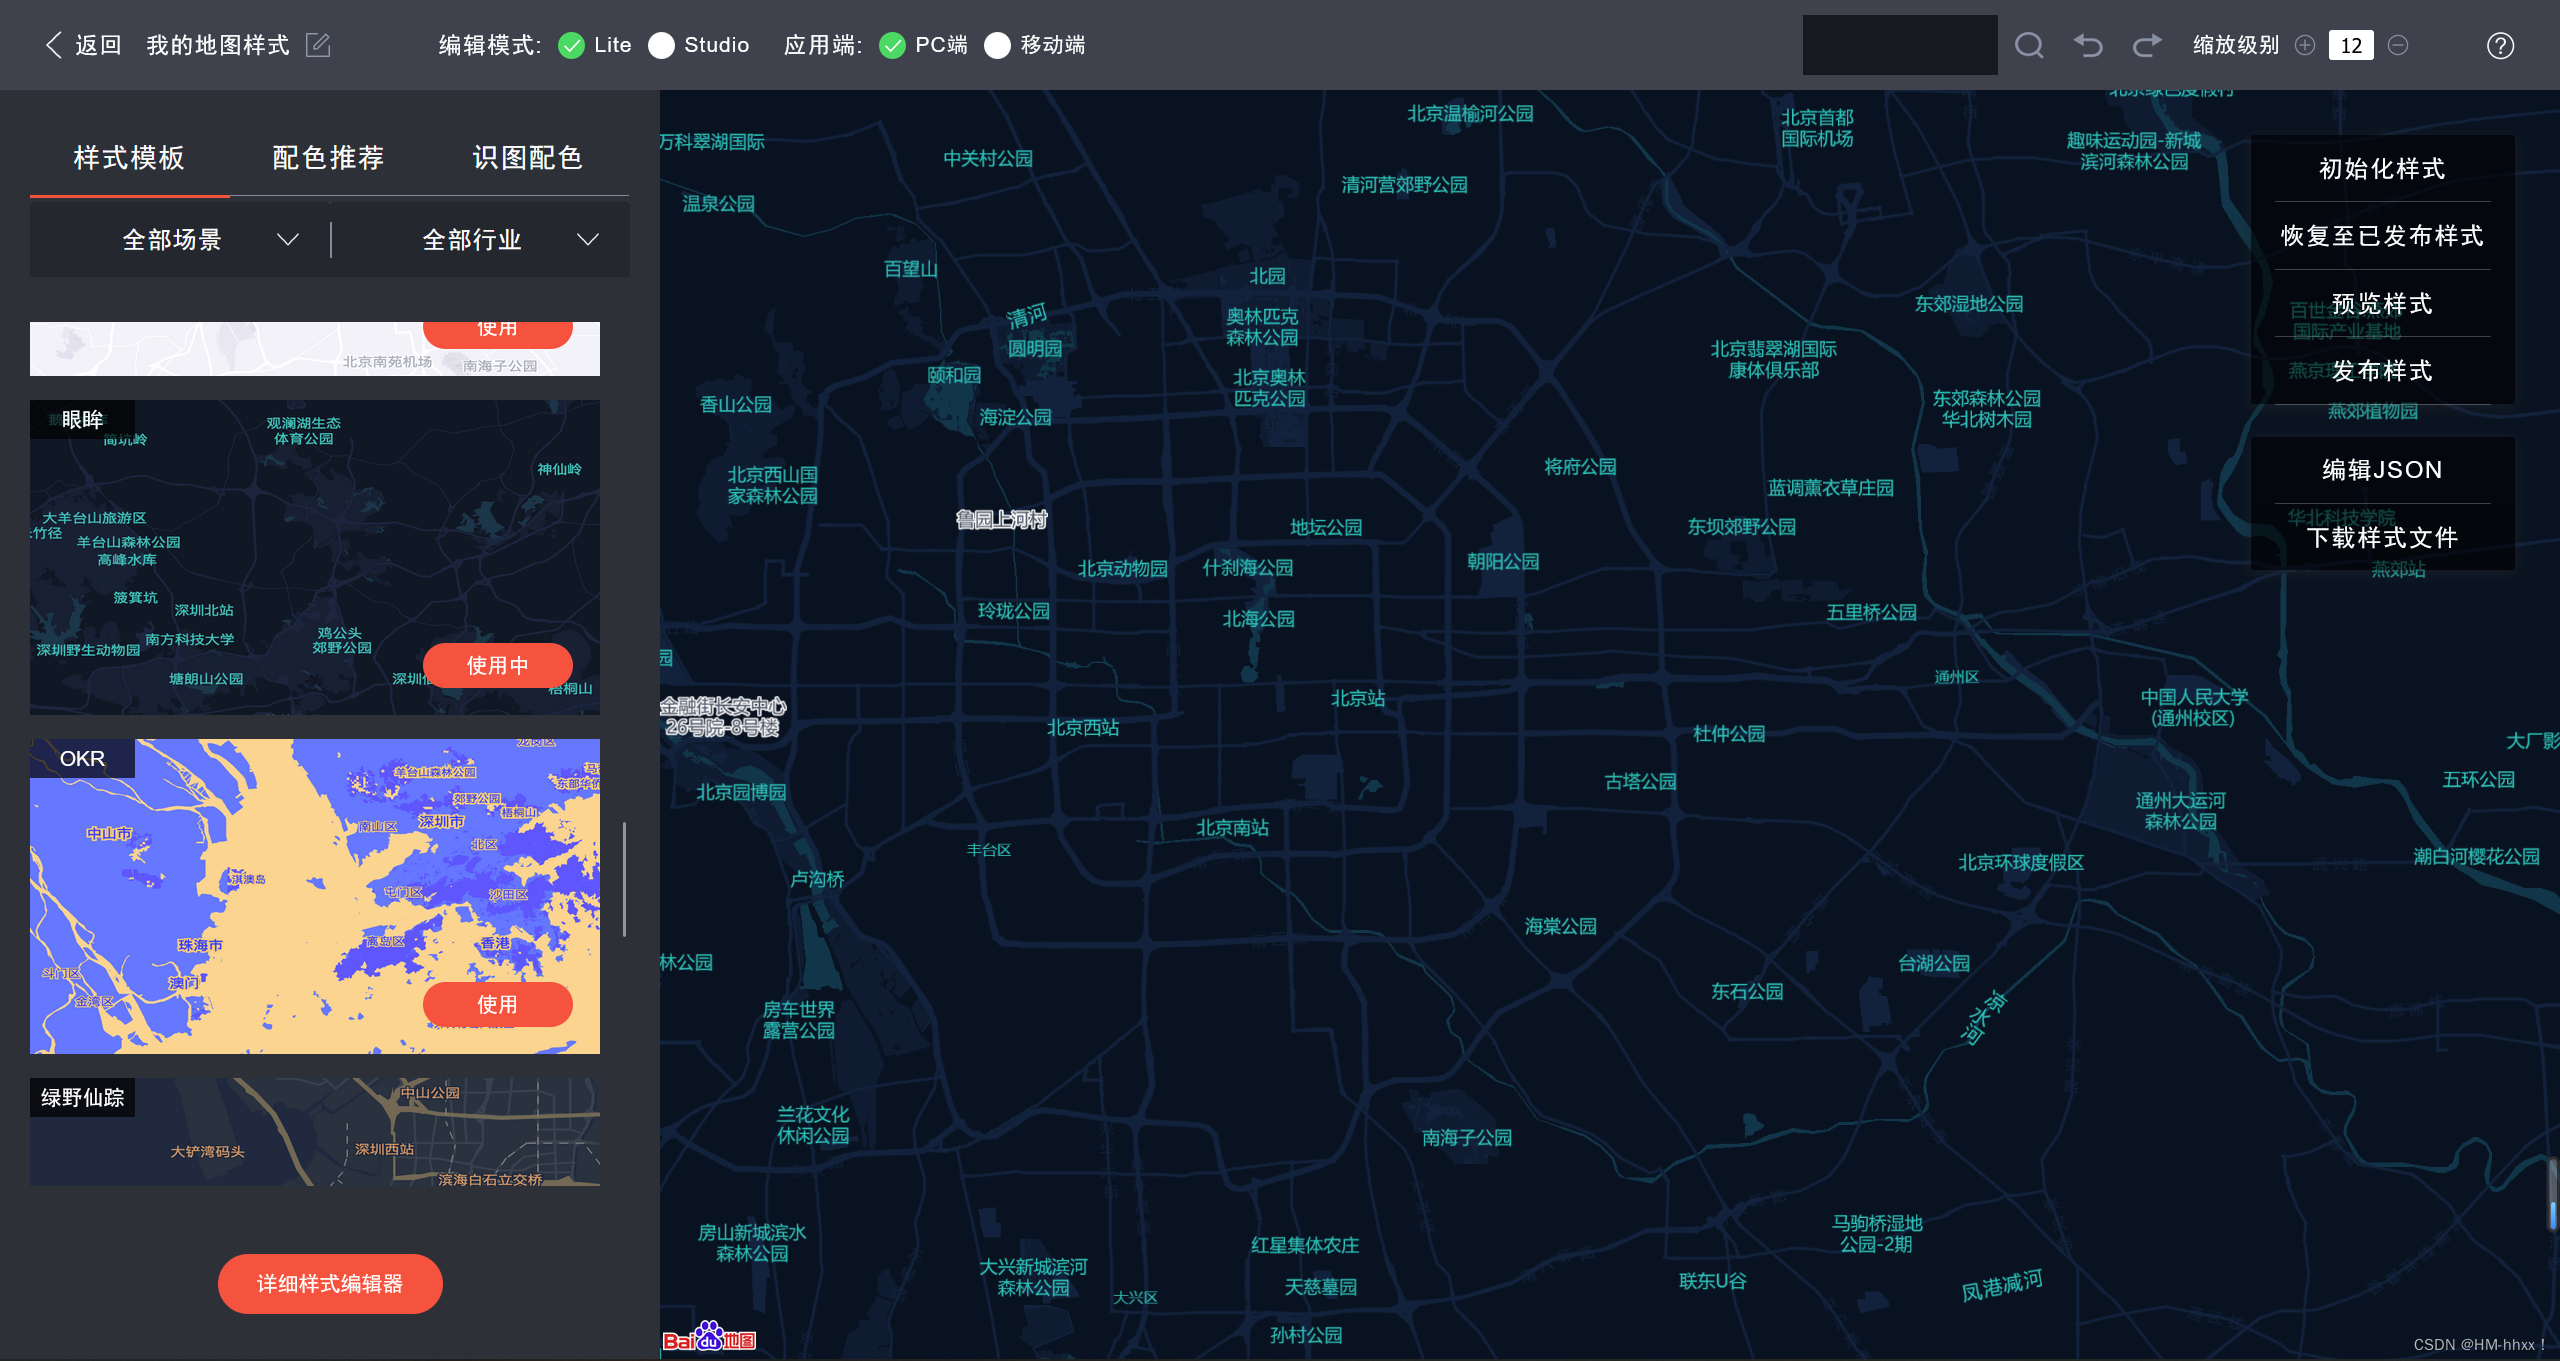Click 北海公园 label on map
Screen dimensions: 2560x1361
(x=1259, y=619)
